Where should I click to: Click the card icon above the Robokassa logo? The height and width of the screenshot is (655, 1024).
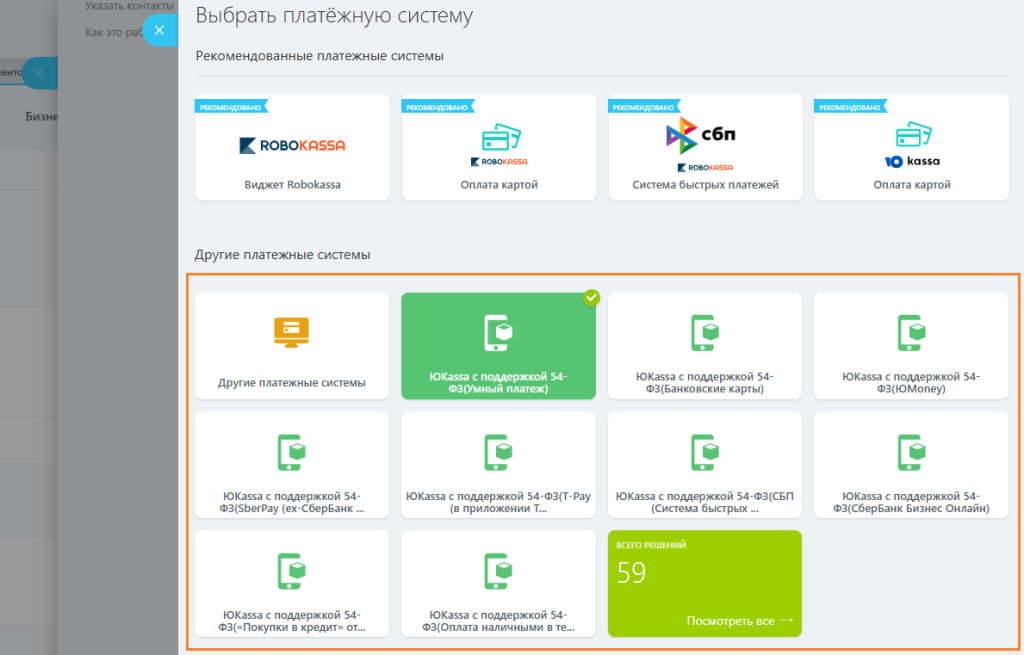(x=501, y=136)
